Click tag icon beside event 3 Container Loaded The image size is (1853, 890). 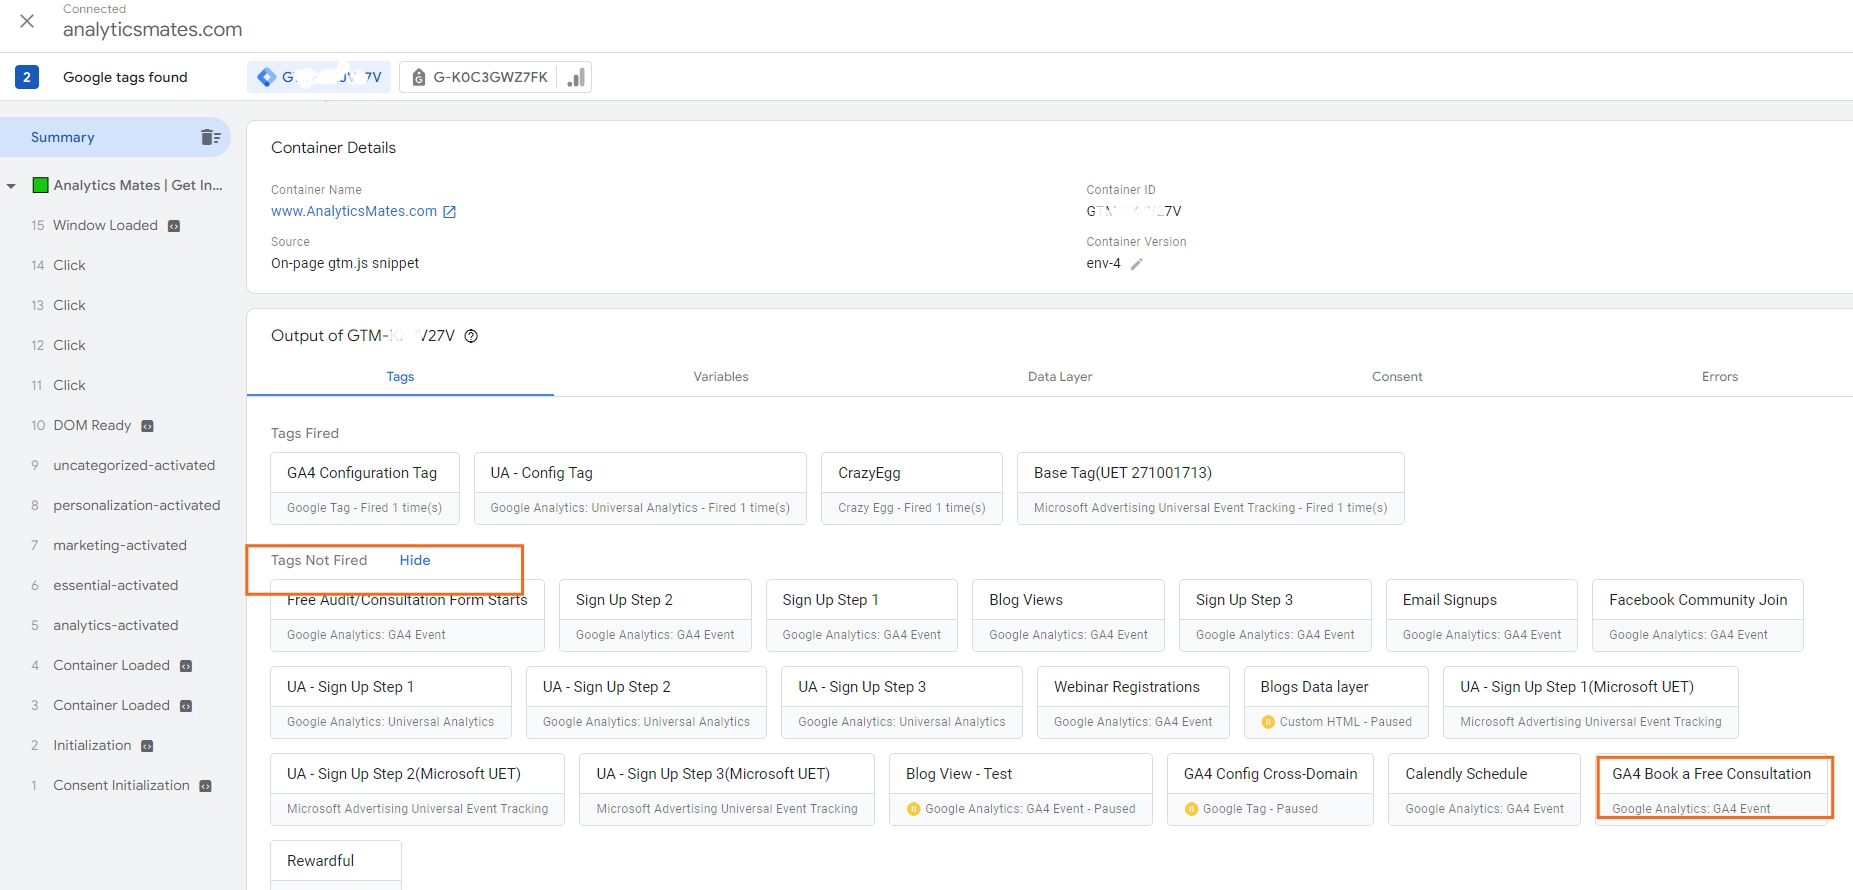tap(186, 706)
